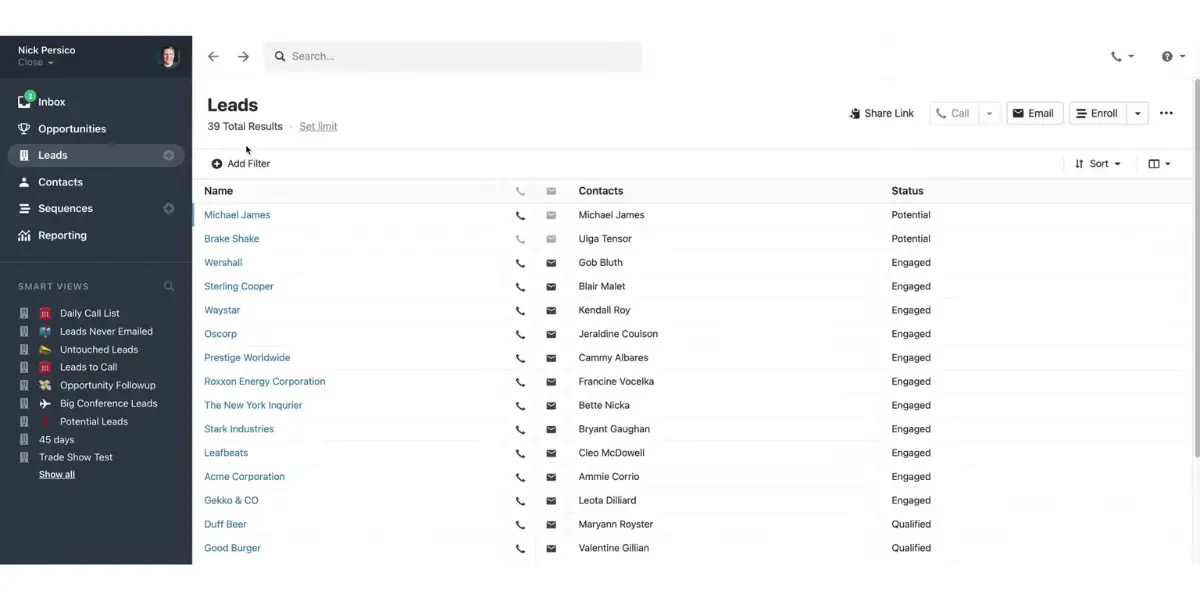Open Trade Show Test smart view
Viewport: 1200px width, 600px height.
coord(76,458)
